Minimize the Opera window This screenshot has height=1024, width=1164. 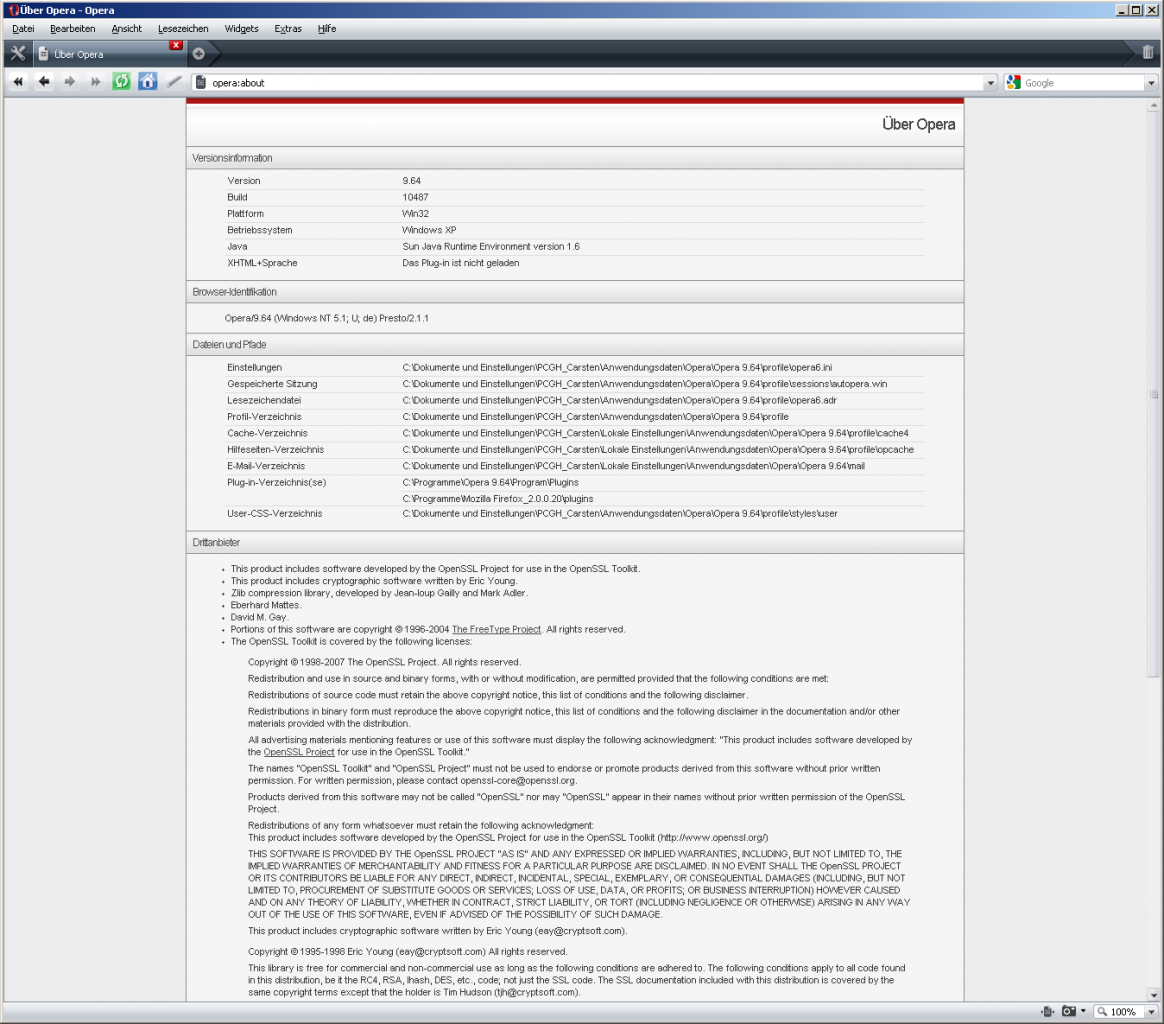pyautogui.click(x=1122, y=10)
